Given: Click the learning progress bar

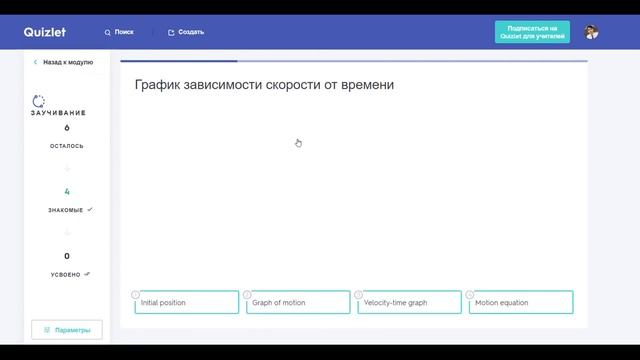Looking at the screenshot, I should [x=354, y=61].
